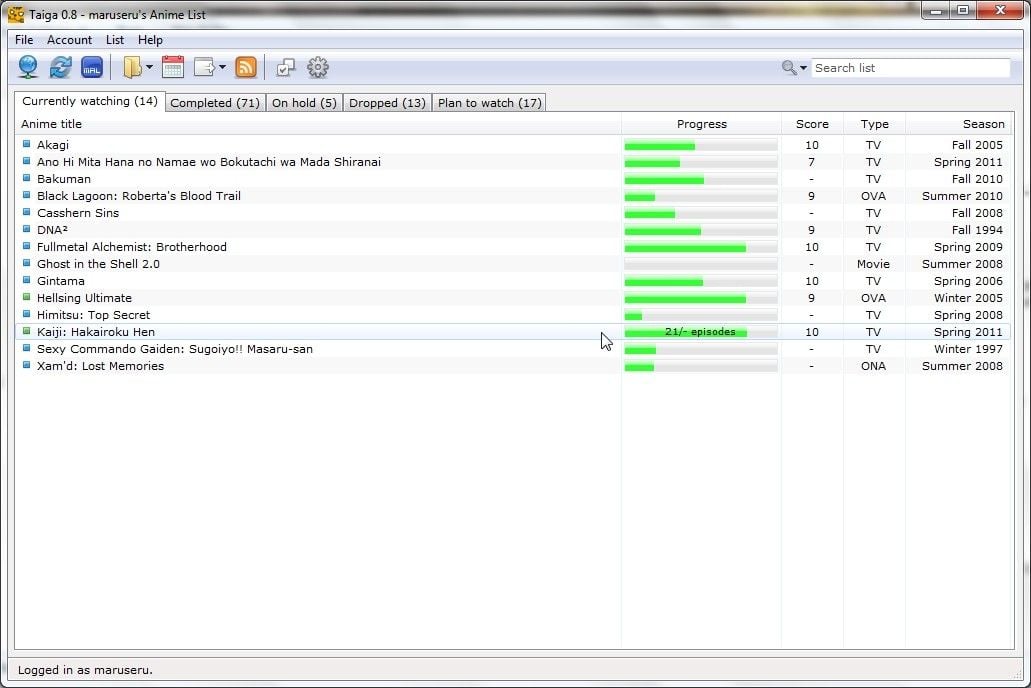Viewport: 1031px width, 688px height.
Task: Switch to the Plan to watch (17) tab
Action: coord(490,103)
